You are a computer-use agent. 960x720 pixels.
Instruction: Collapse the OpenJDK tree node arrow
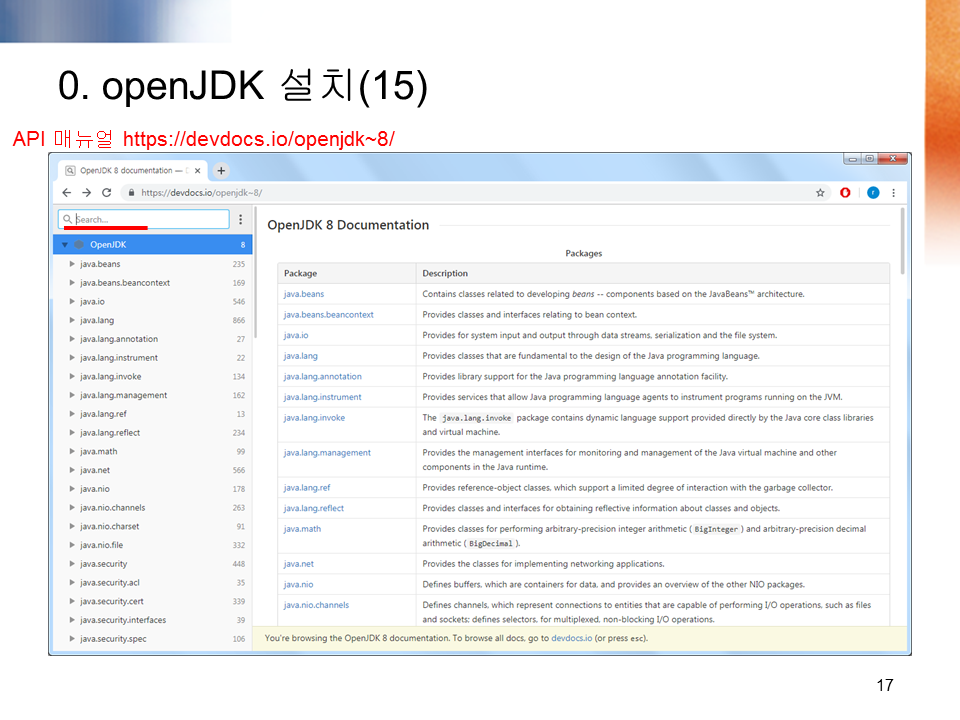[x=65, y=245]
